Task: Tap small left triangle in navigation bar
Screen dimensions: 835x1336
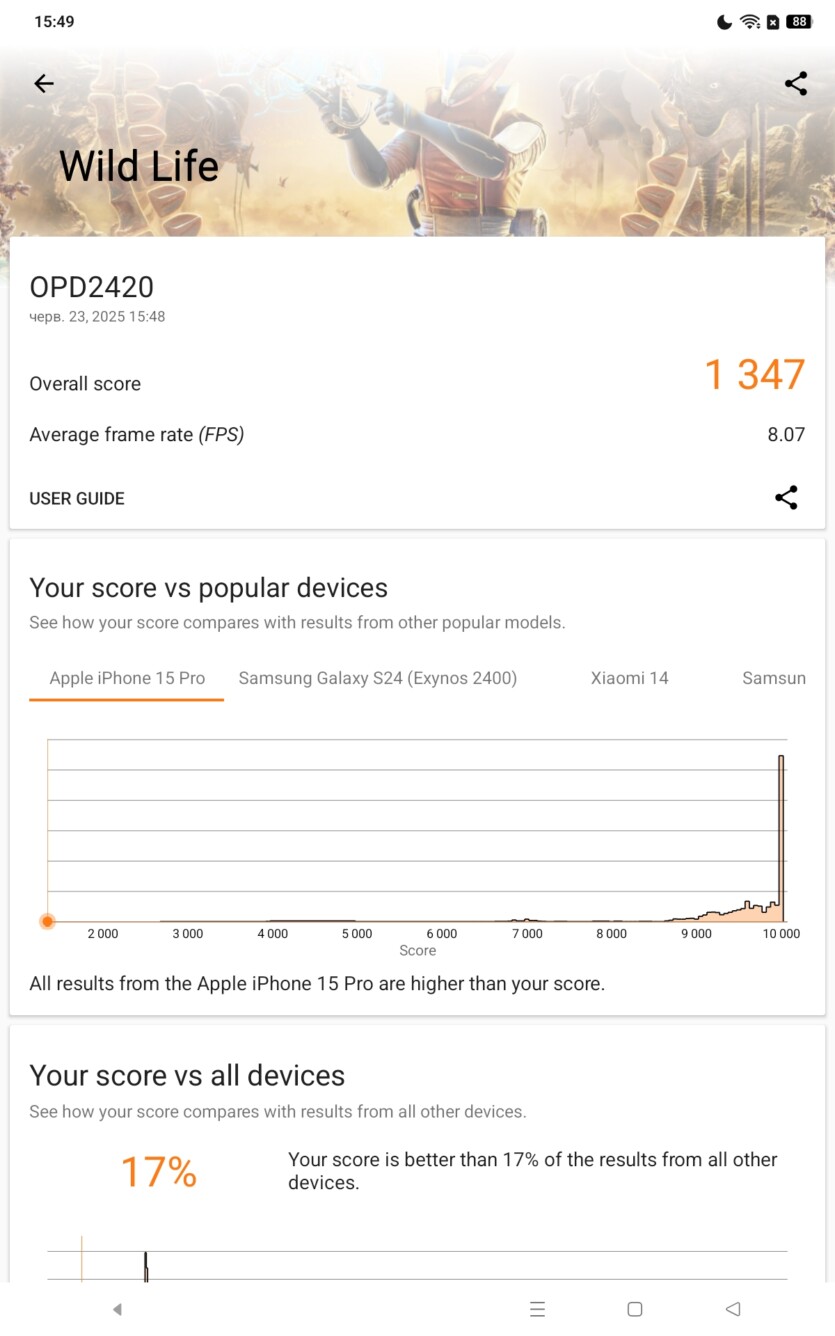Action: pos(117,1309)
